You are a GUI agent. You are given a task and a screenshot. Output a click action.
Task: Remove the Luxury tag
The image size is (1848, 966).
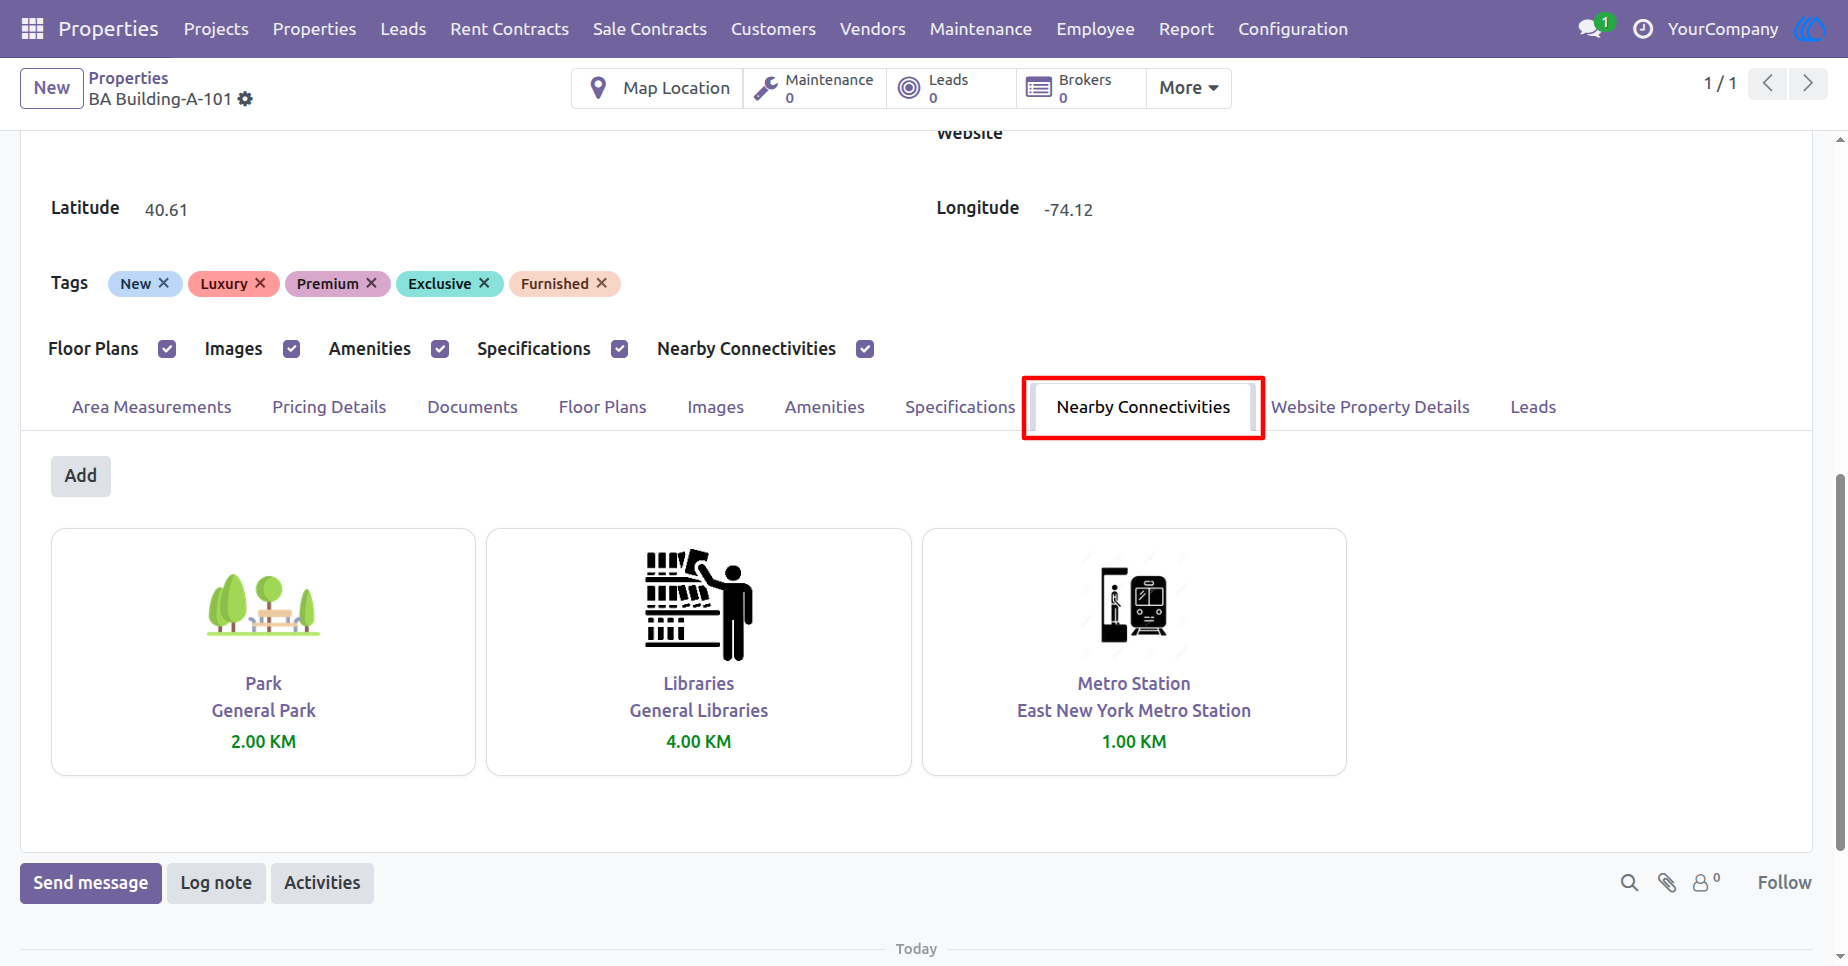(x=260, y=283)
